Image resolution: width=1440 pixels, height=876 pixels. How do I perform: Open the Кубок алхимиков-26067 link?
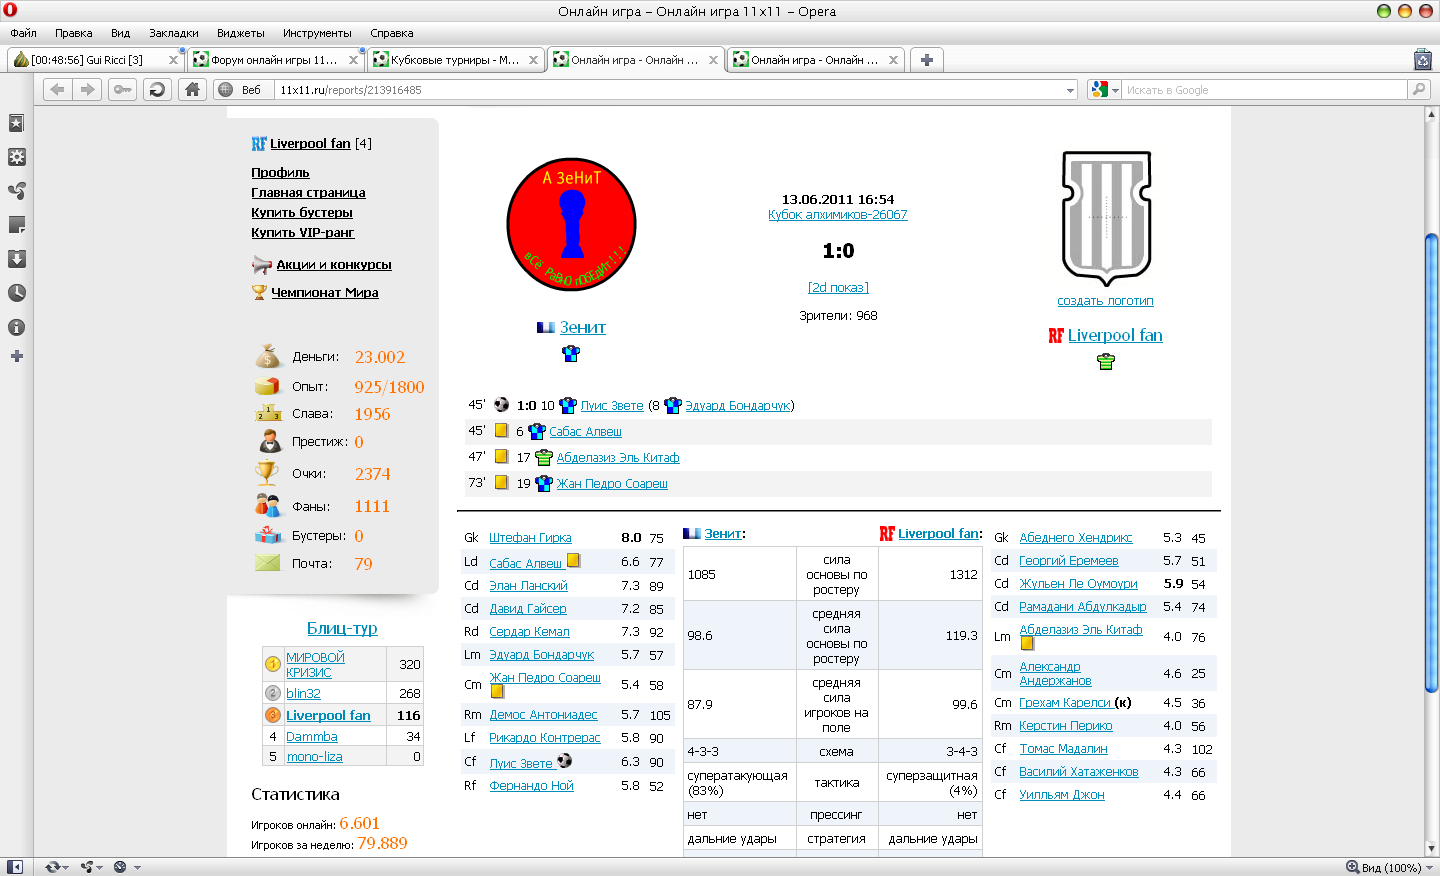click(837, 215)
